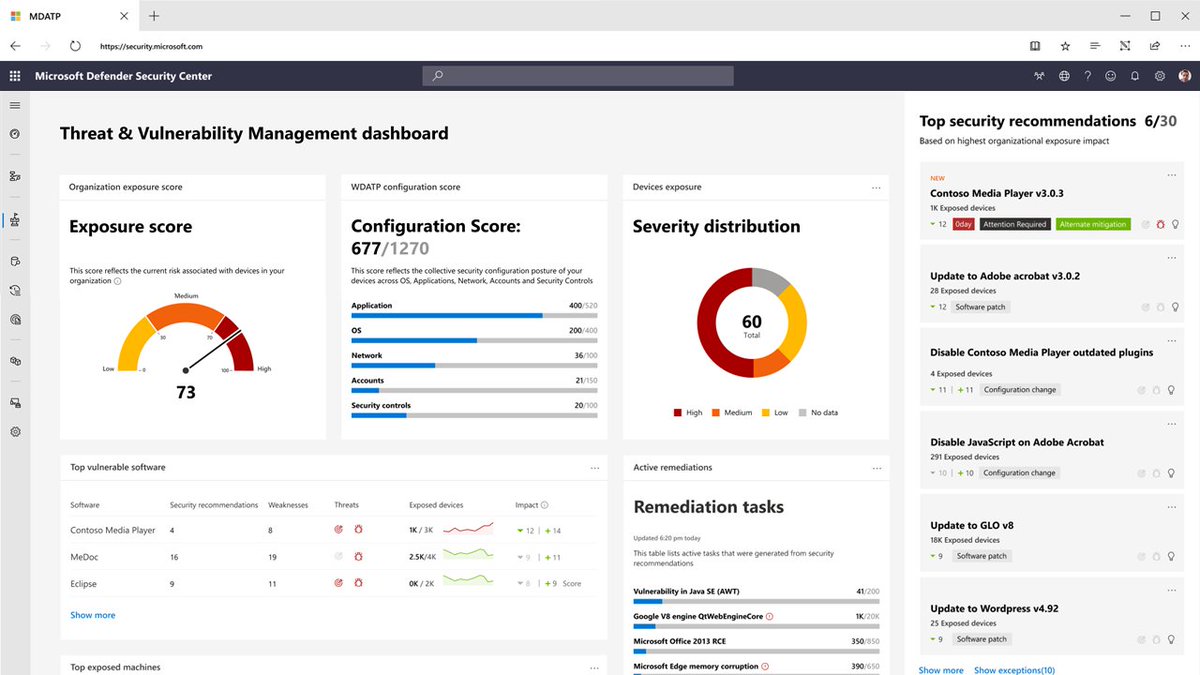The height and width of the screenshot is (675, 1200).
Task: Open the partners and APIs sidebar icon
Action: [x=15, y=361]
